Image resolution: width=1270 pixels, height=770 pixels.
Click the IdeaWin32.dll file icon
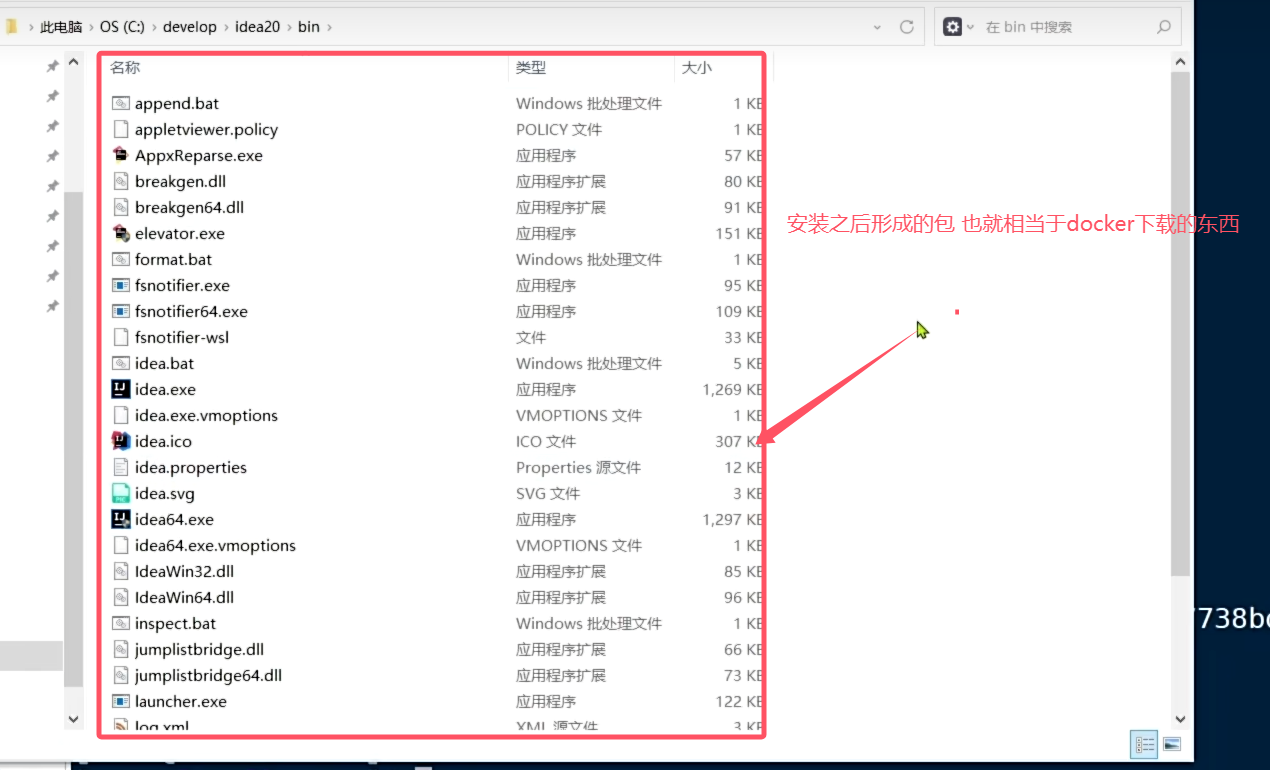[121, 571]
